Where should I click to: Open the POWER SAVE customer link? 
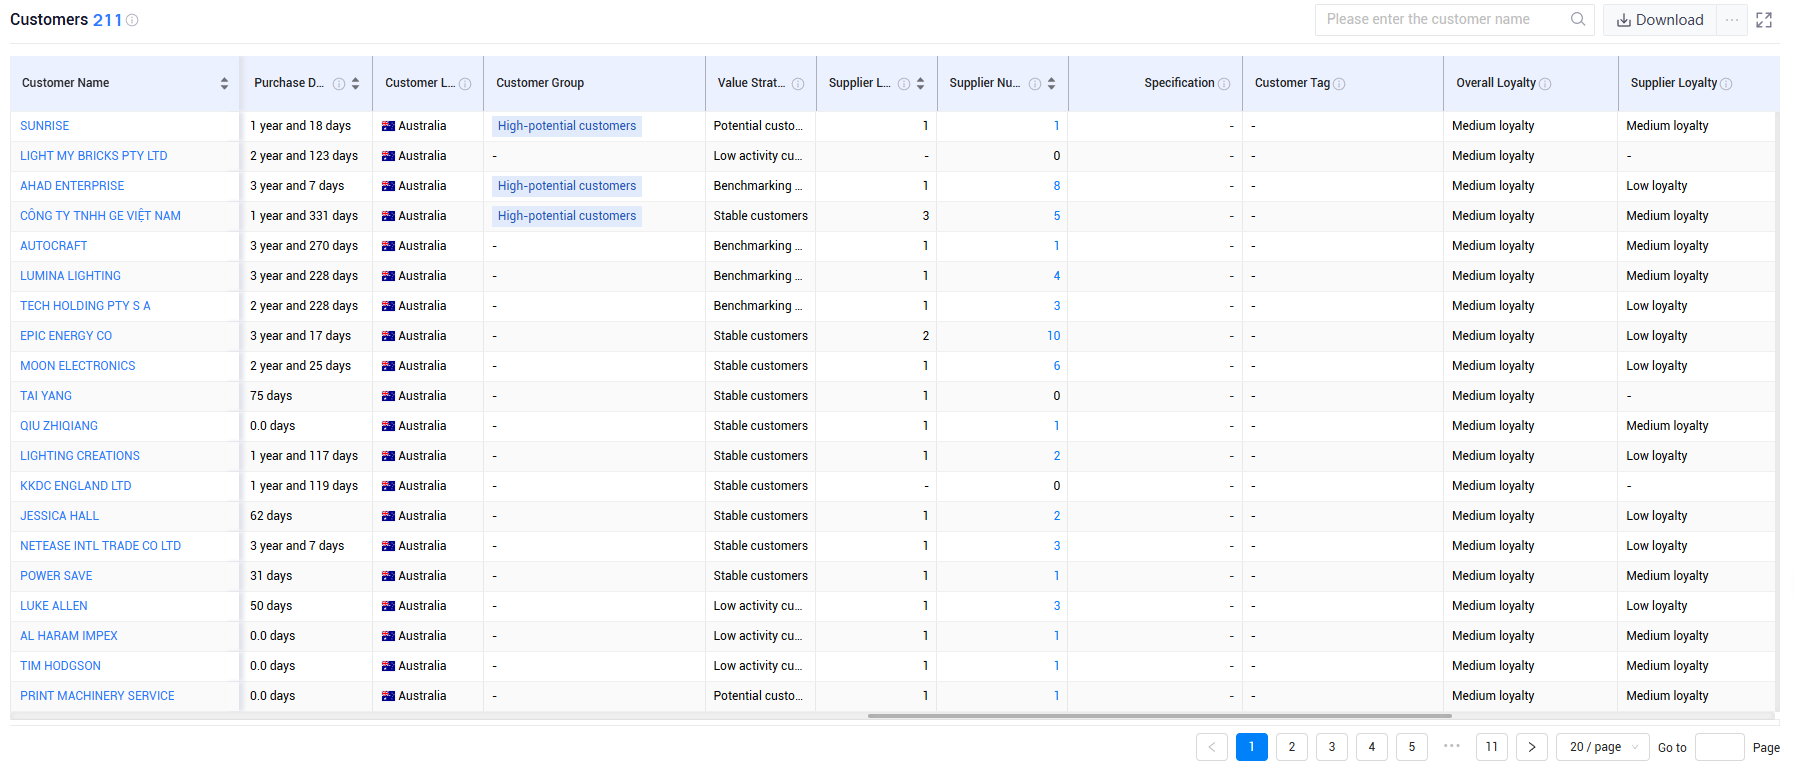[x=56, y=576]
